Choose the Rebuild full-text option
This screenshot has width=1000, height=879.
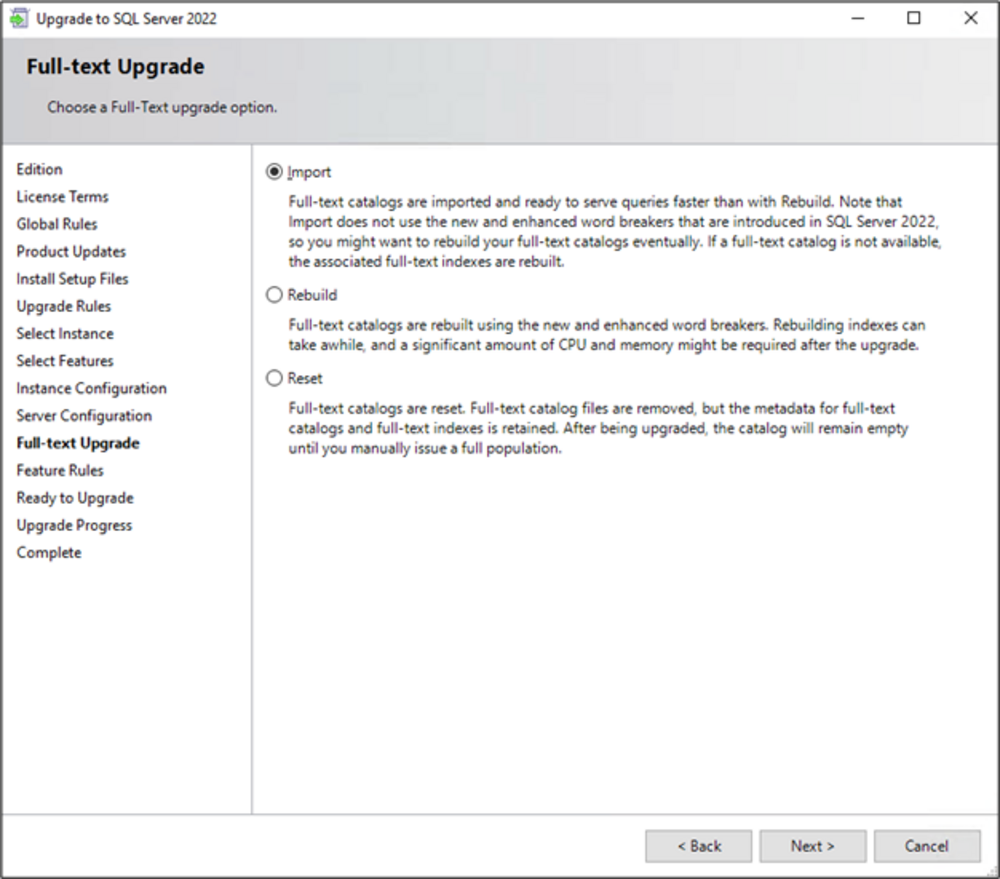[274, 295]
